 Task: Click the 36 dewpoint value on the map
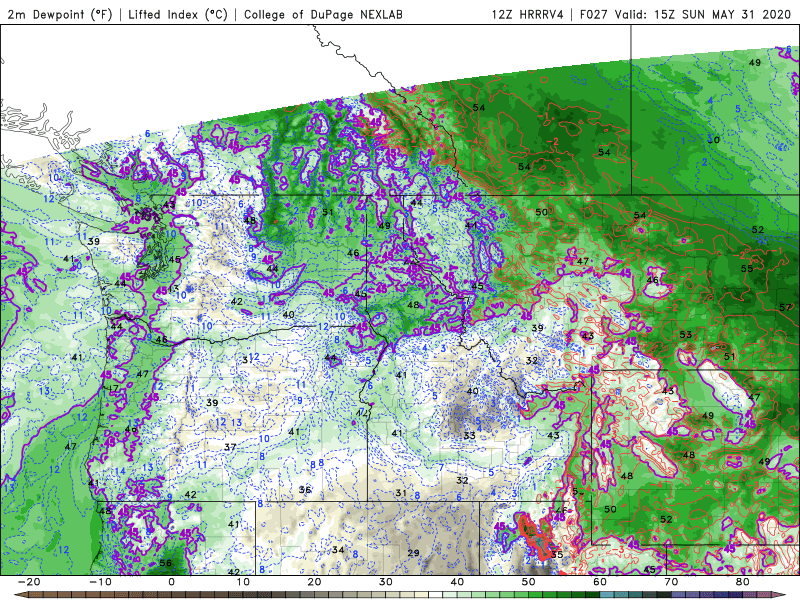(x=305, y=490)
